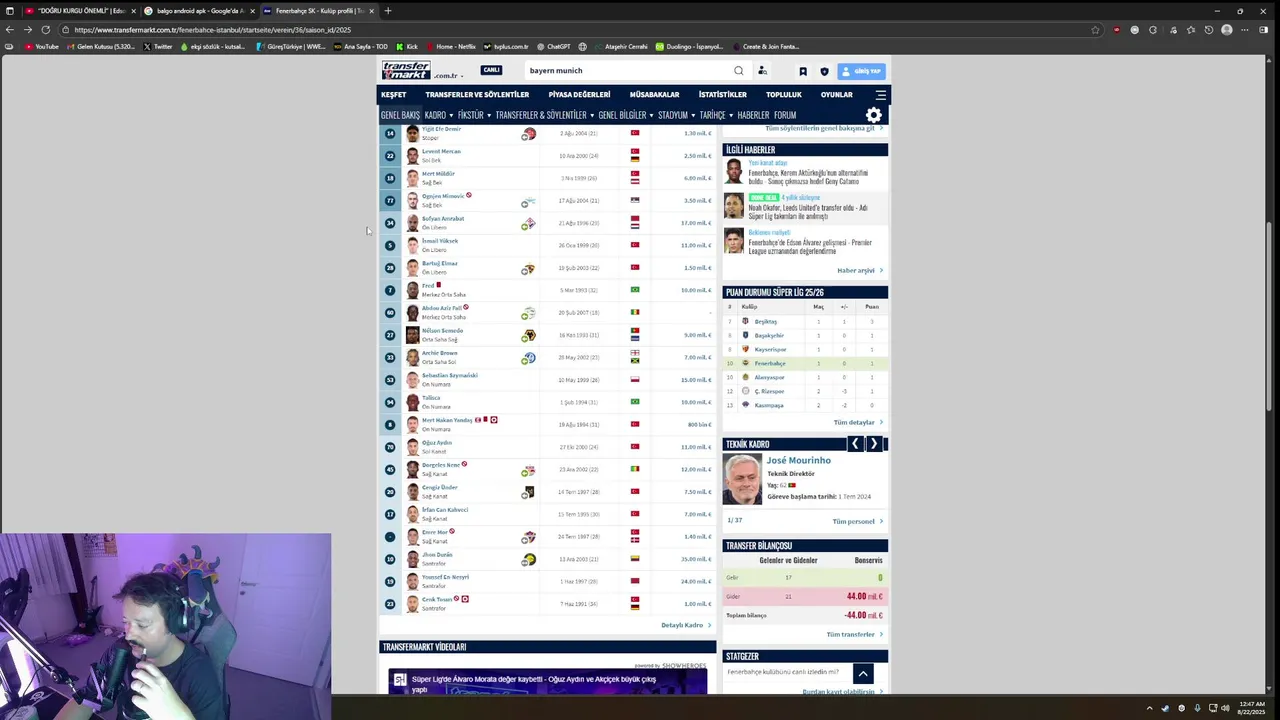Open the Haber arşivi link
Screen dimensions: 1280x720
pos(860,271)
